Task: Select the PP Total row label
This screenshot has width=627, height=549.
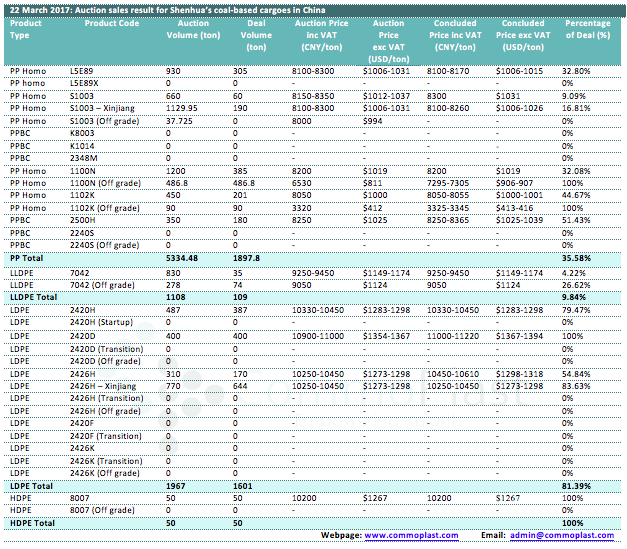Action: click(x=28, y=257)
